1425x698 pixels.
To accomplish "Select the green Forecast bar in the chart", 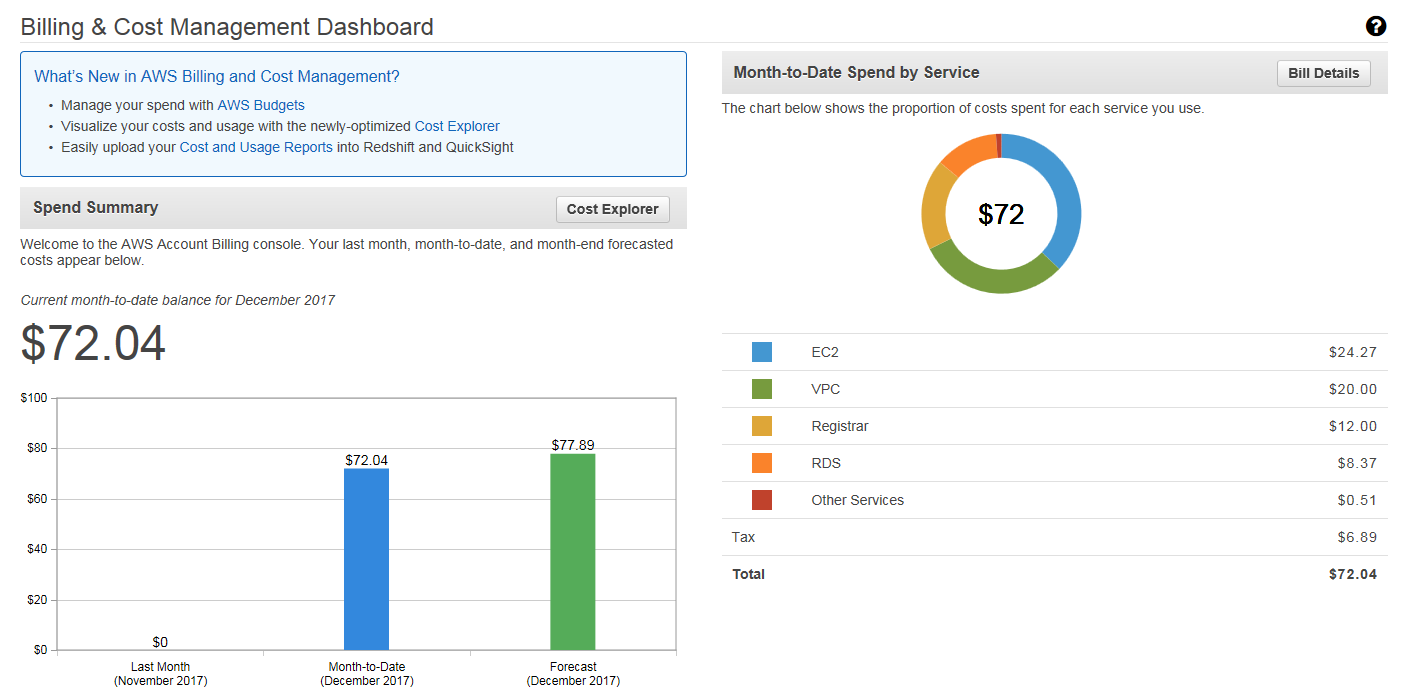I will [x=573, y=552].
